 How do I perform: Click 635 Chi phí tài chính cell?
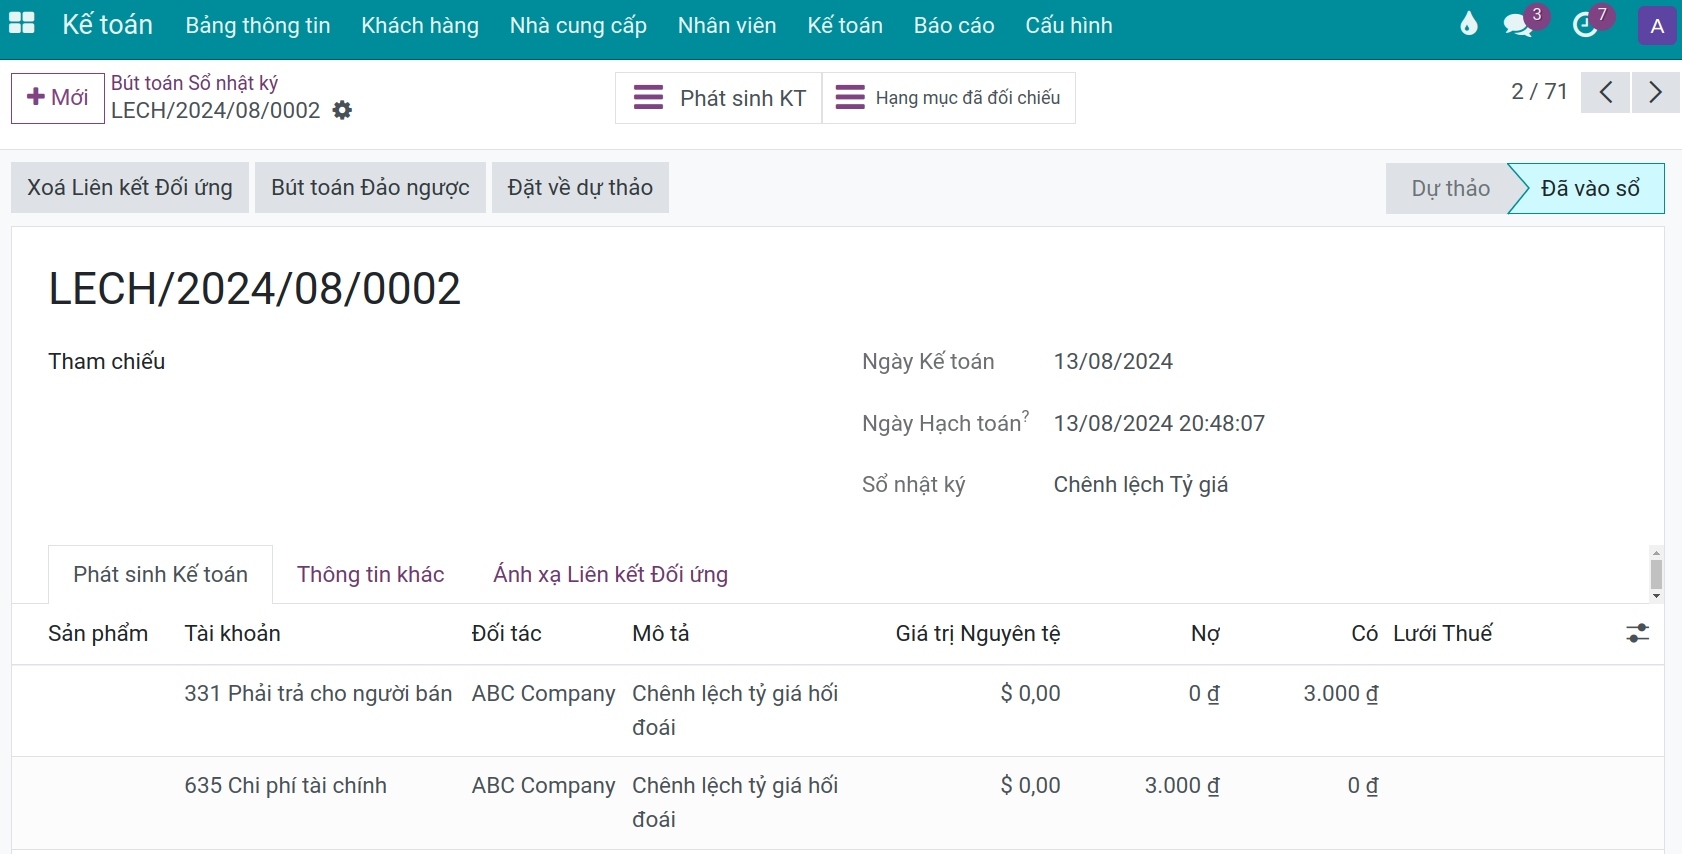(285, 785)
